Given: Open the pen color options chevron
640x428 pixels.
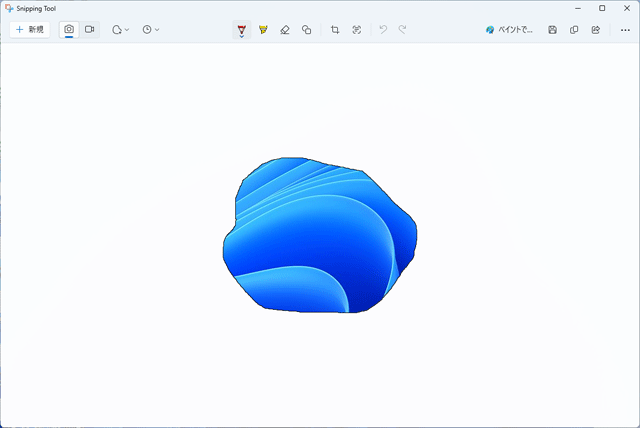Looking at the screenshot, I should [x=241, y=38].
